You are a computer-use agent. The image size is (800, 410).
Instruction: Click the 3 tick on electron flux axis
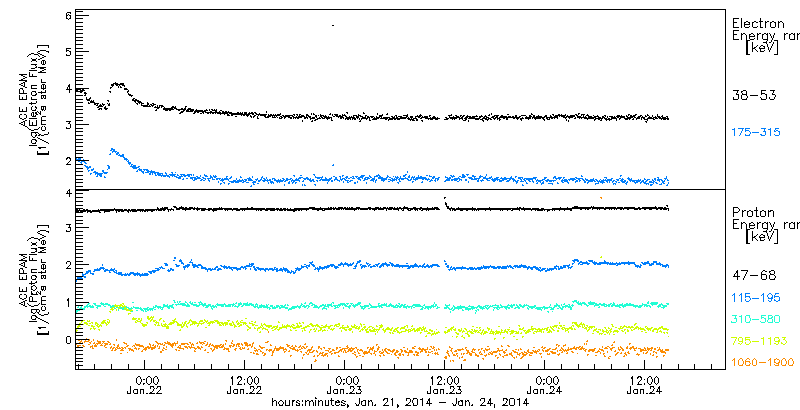66,124
